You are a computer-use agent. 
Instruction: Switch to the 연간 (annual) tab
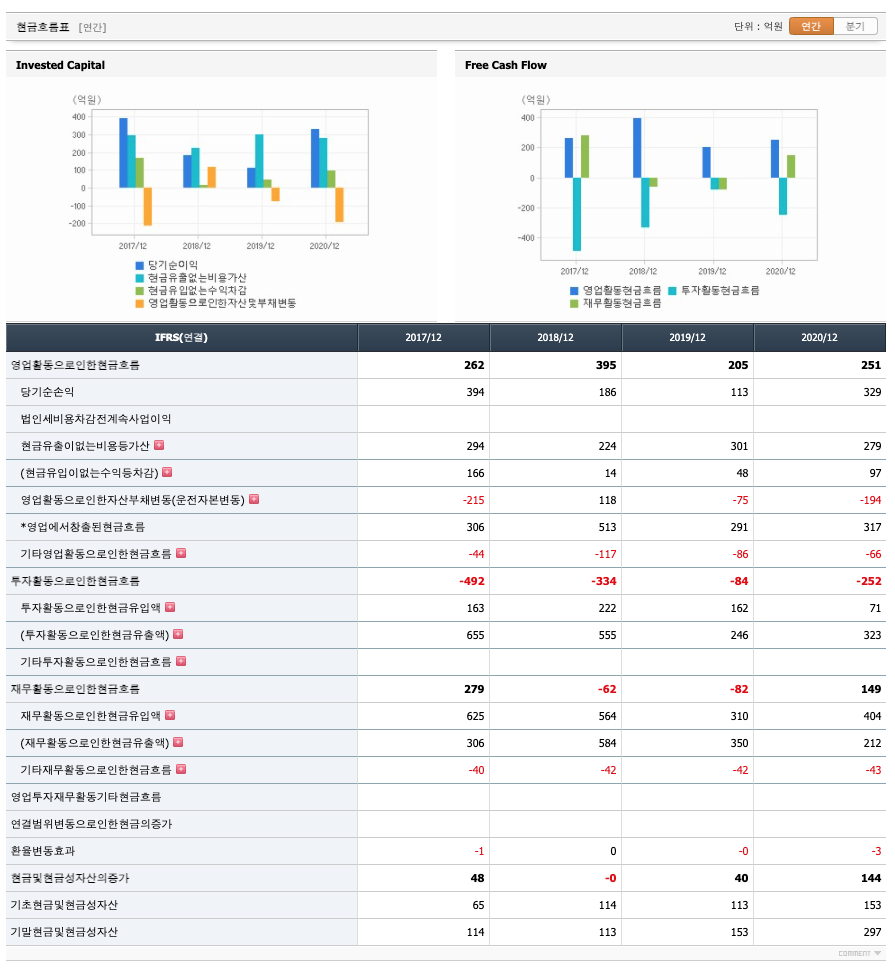tap(811, 26)
